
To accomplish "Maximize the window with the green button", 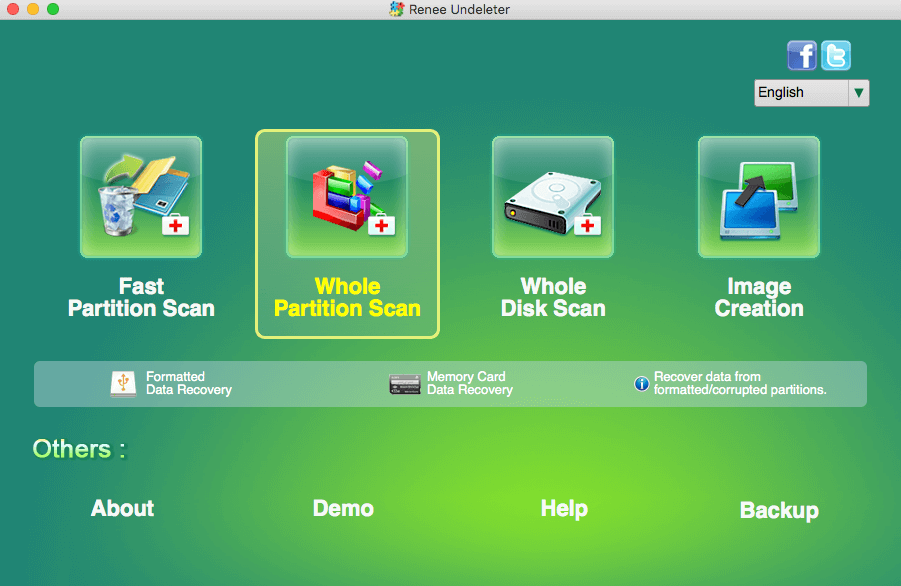I will (x=53, y=9).
